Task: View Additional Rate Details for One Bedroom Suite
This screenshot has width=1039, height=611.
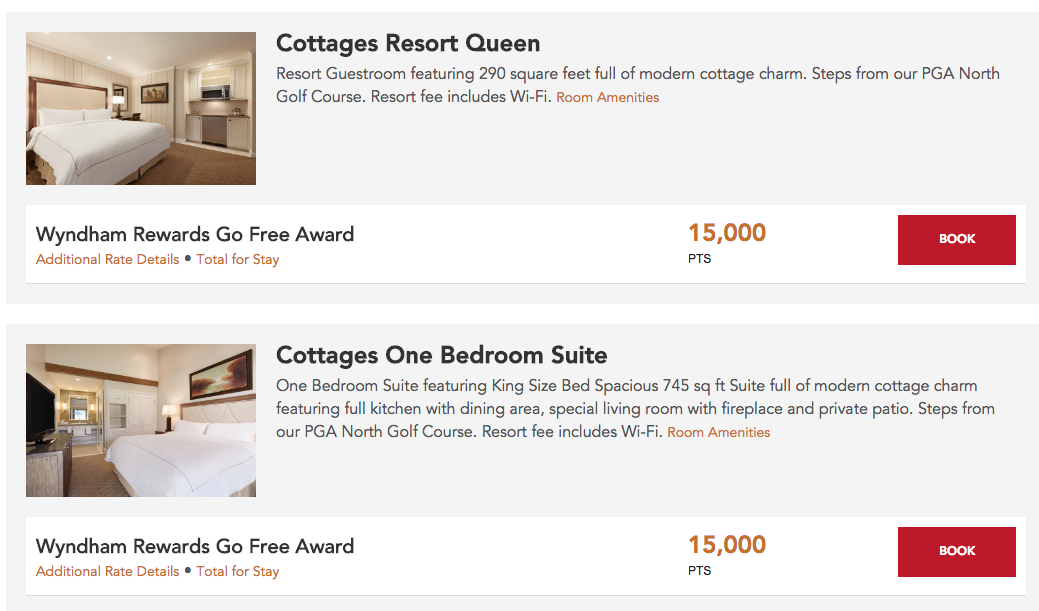Action: (107, 571)
